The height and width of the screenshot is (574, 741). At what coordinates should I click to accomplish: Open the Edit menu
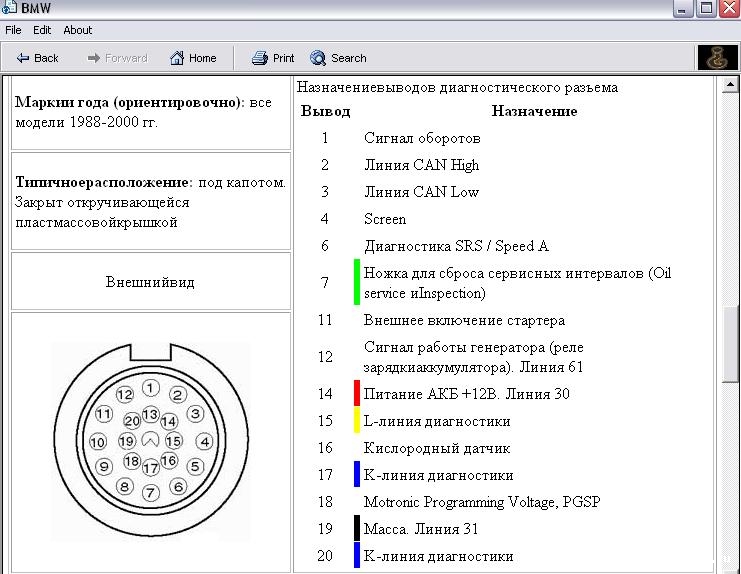[x=42, y=30]
